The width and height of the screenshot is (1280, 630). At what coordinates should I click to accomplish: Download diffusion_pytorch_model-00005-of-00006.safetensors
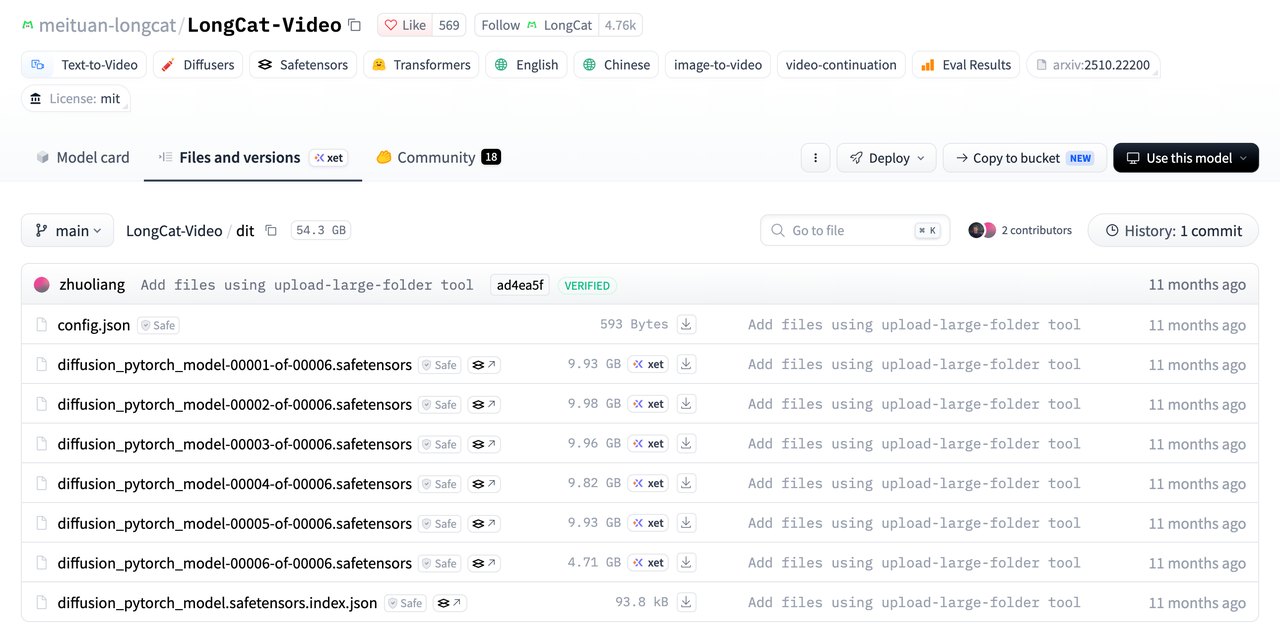click(x=686, y=523)
